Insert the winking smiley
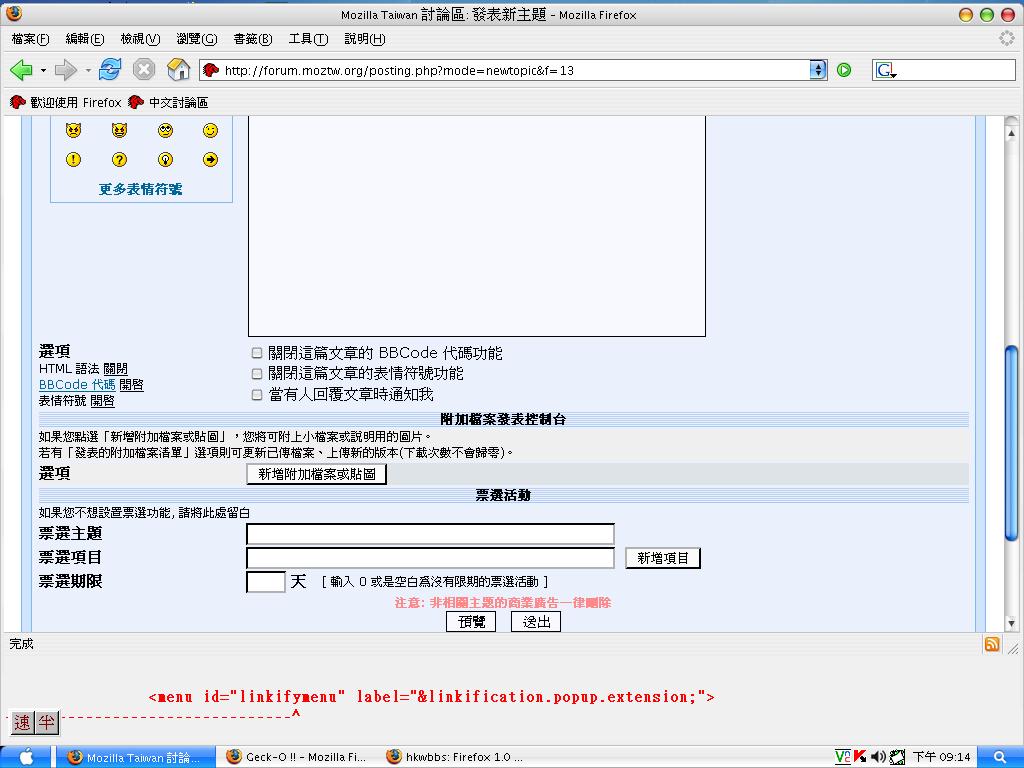The height and width of the screenshot is (768, 1024). point(210,131)
